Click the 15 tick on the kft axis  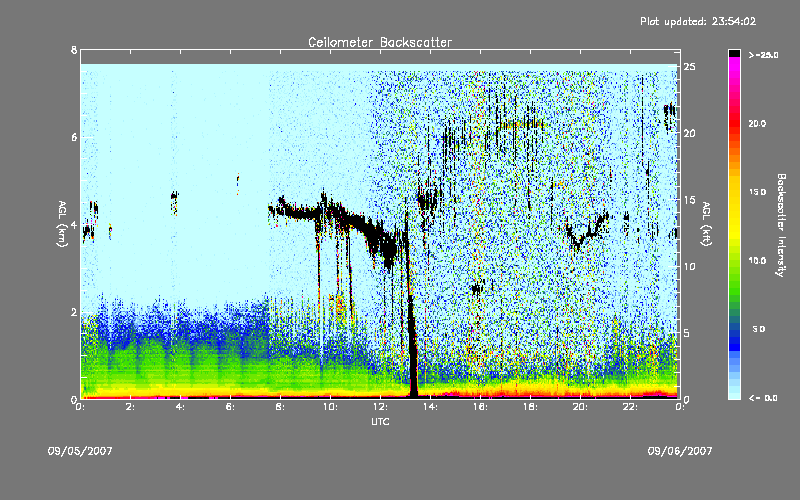coord(689,200)
